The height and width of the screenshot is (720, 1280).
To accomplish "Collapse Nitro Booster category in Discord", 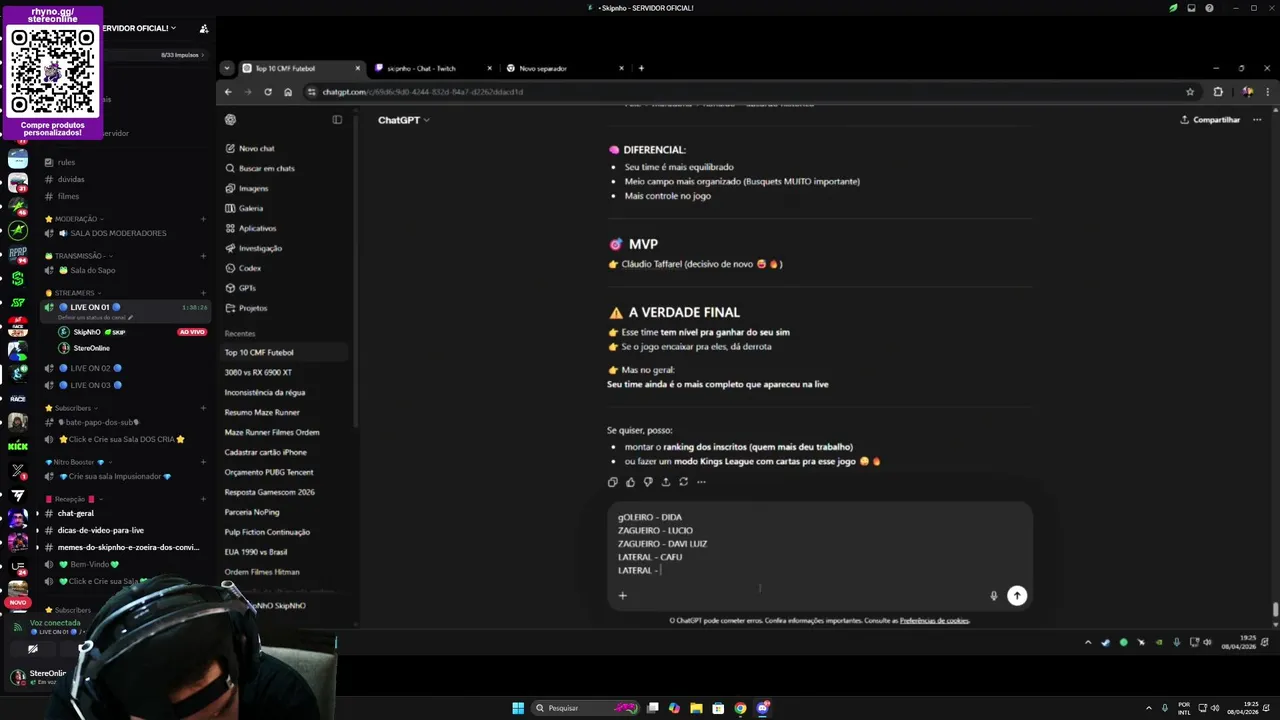I will coord(80,462).
